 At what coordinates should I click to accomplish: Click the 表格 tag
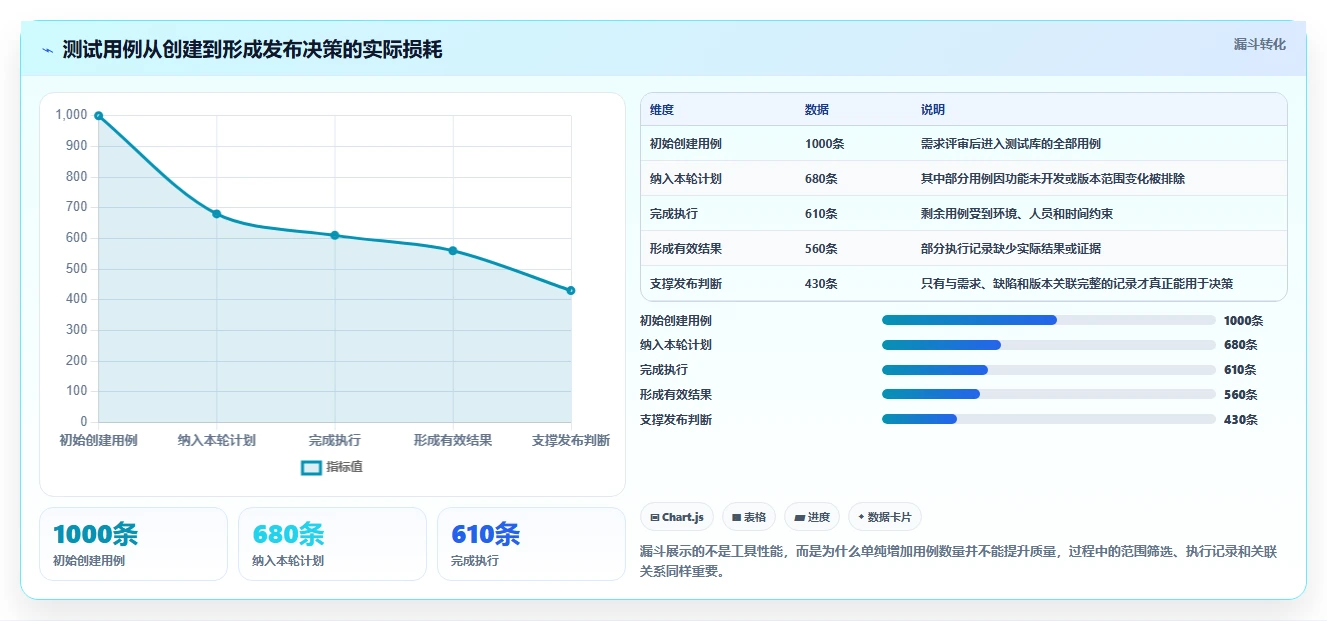click(x=749, y=517)
